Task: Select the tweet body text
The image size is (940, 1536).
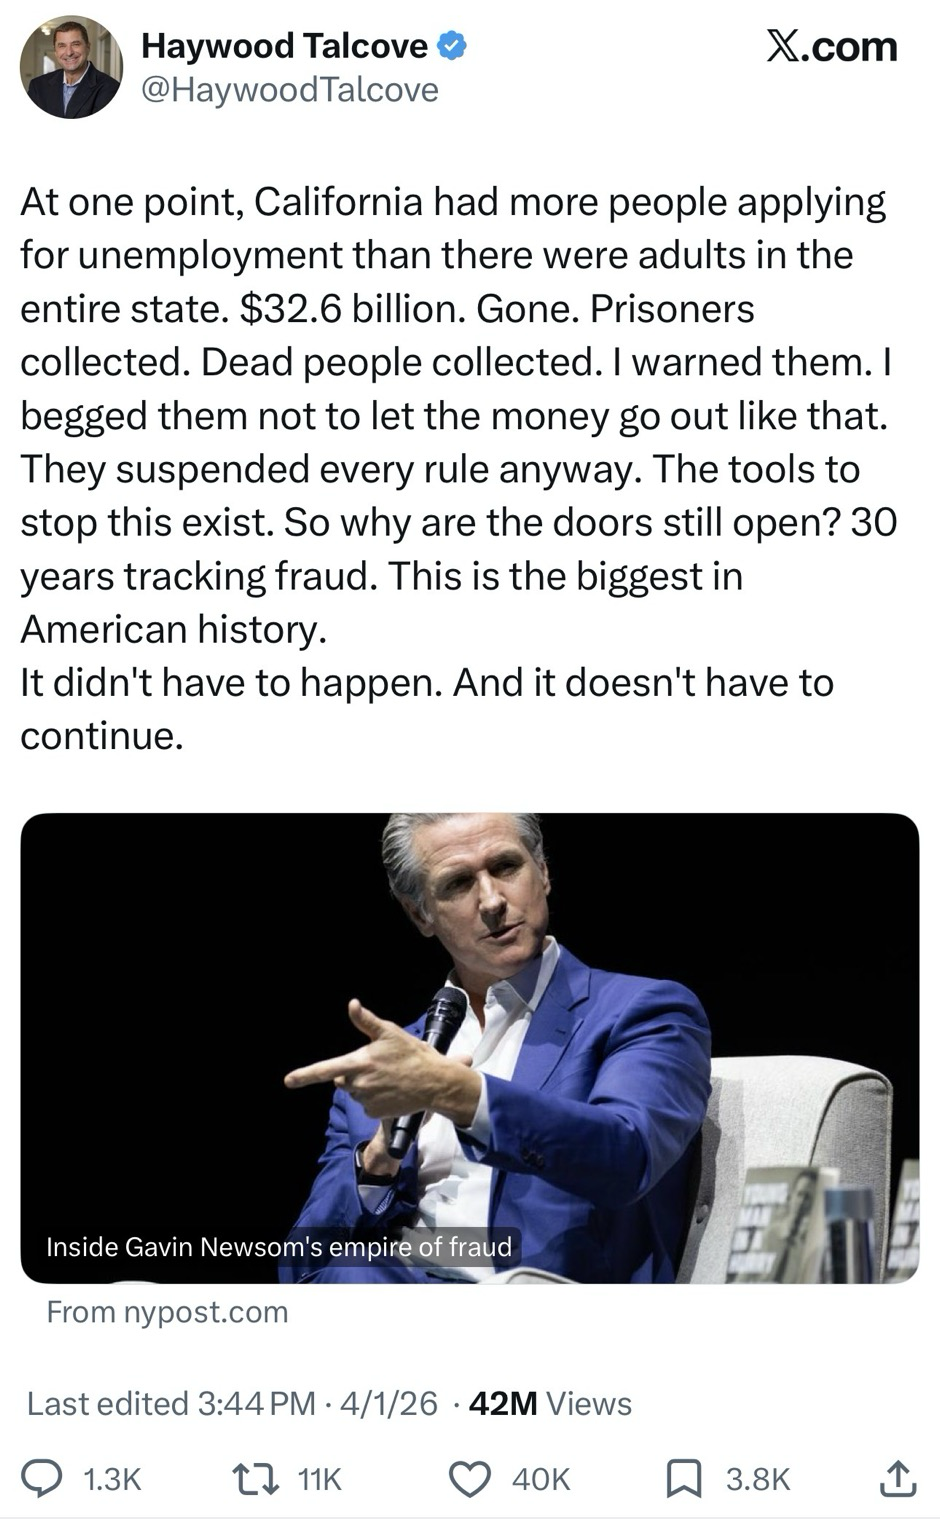Action: (x=458, y=468)
